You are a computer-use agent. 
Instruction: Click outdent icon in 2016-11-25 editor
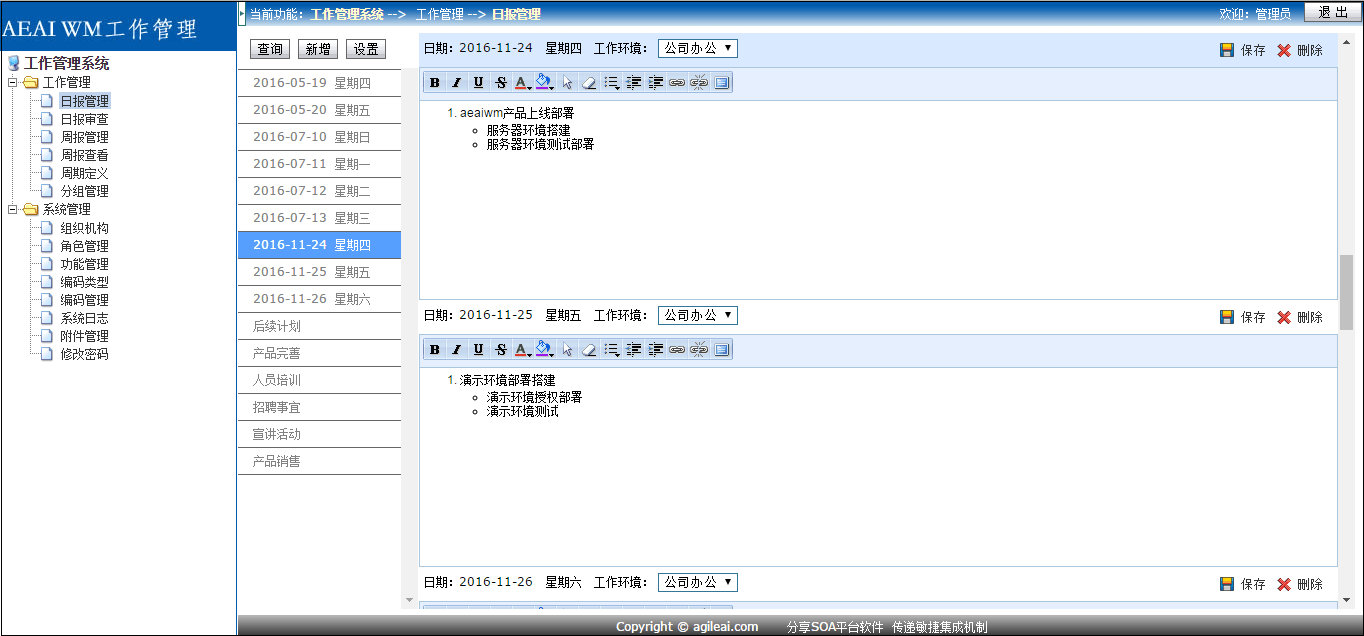tap(633, 350)
